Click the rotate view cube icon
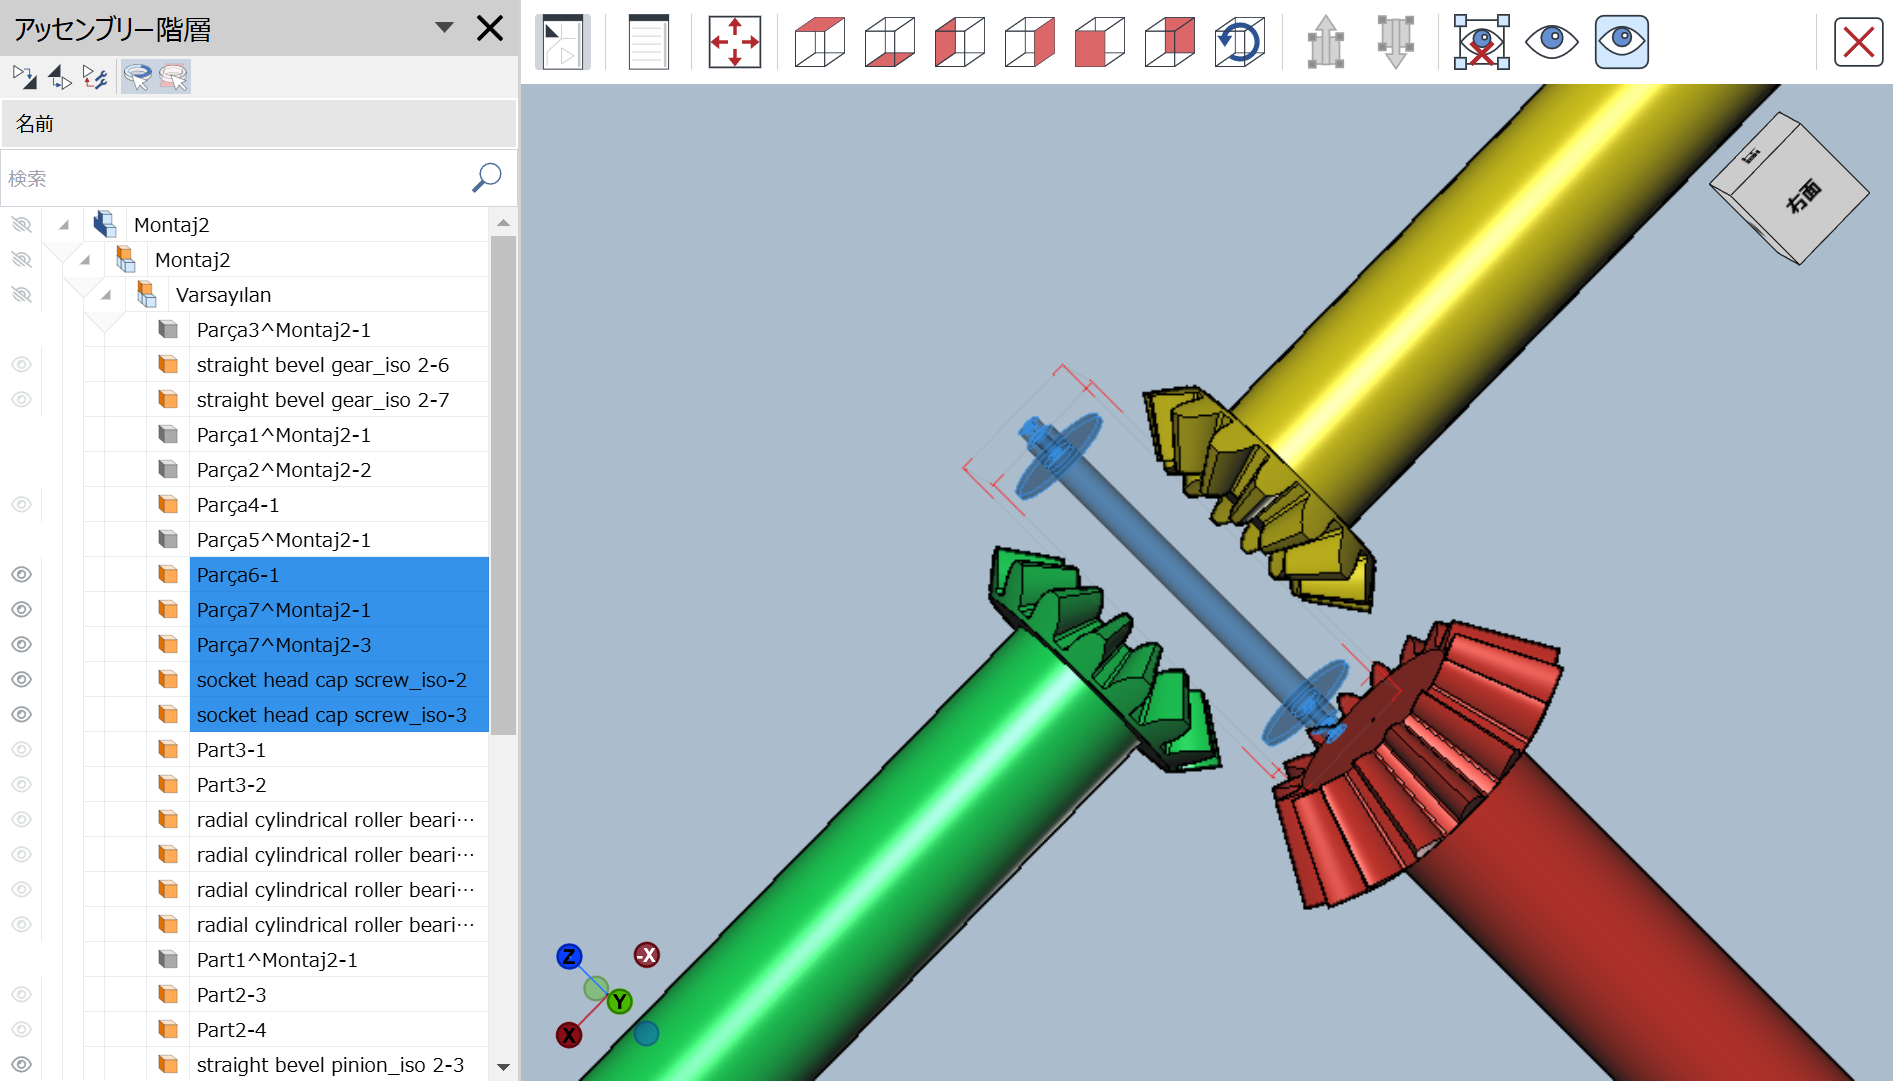1893x1081 pixels. pyautogui.click(x=1240, y=42)
